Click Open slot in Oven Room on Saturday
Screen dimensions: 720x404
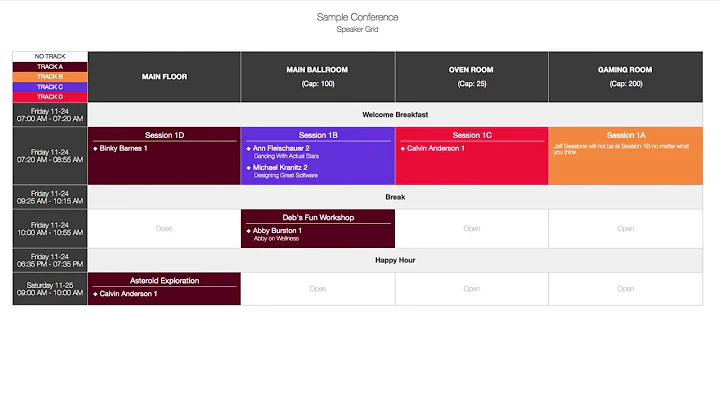click(x=472, y=289)
